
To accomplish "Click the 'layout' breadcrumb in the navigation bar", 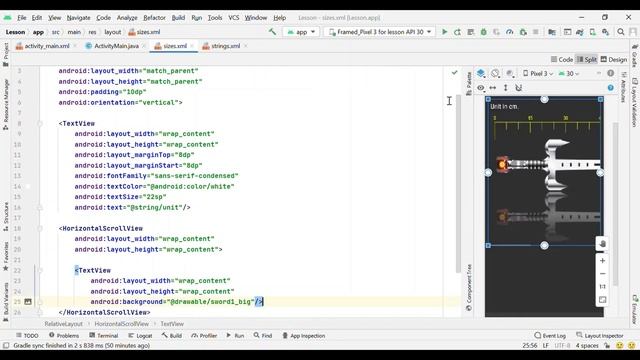I will tap(112, 32).
